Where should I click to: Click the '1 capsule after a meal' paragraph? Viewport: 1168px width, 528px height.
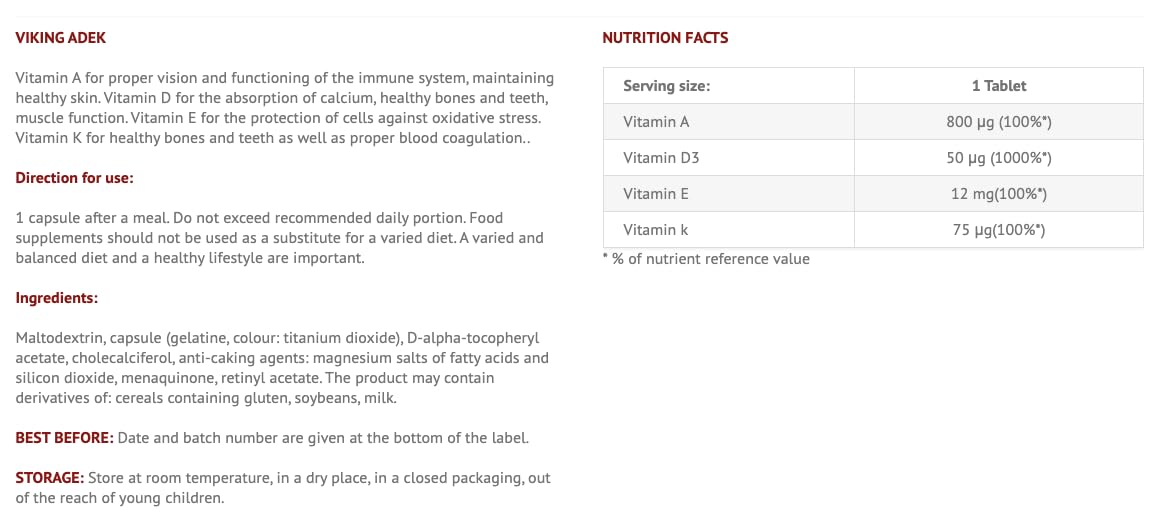coord(280,238)
